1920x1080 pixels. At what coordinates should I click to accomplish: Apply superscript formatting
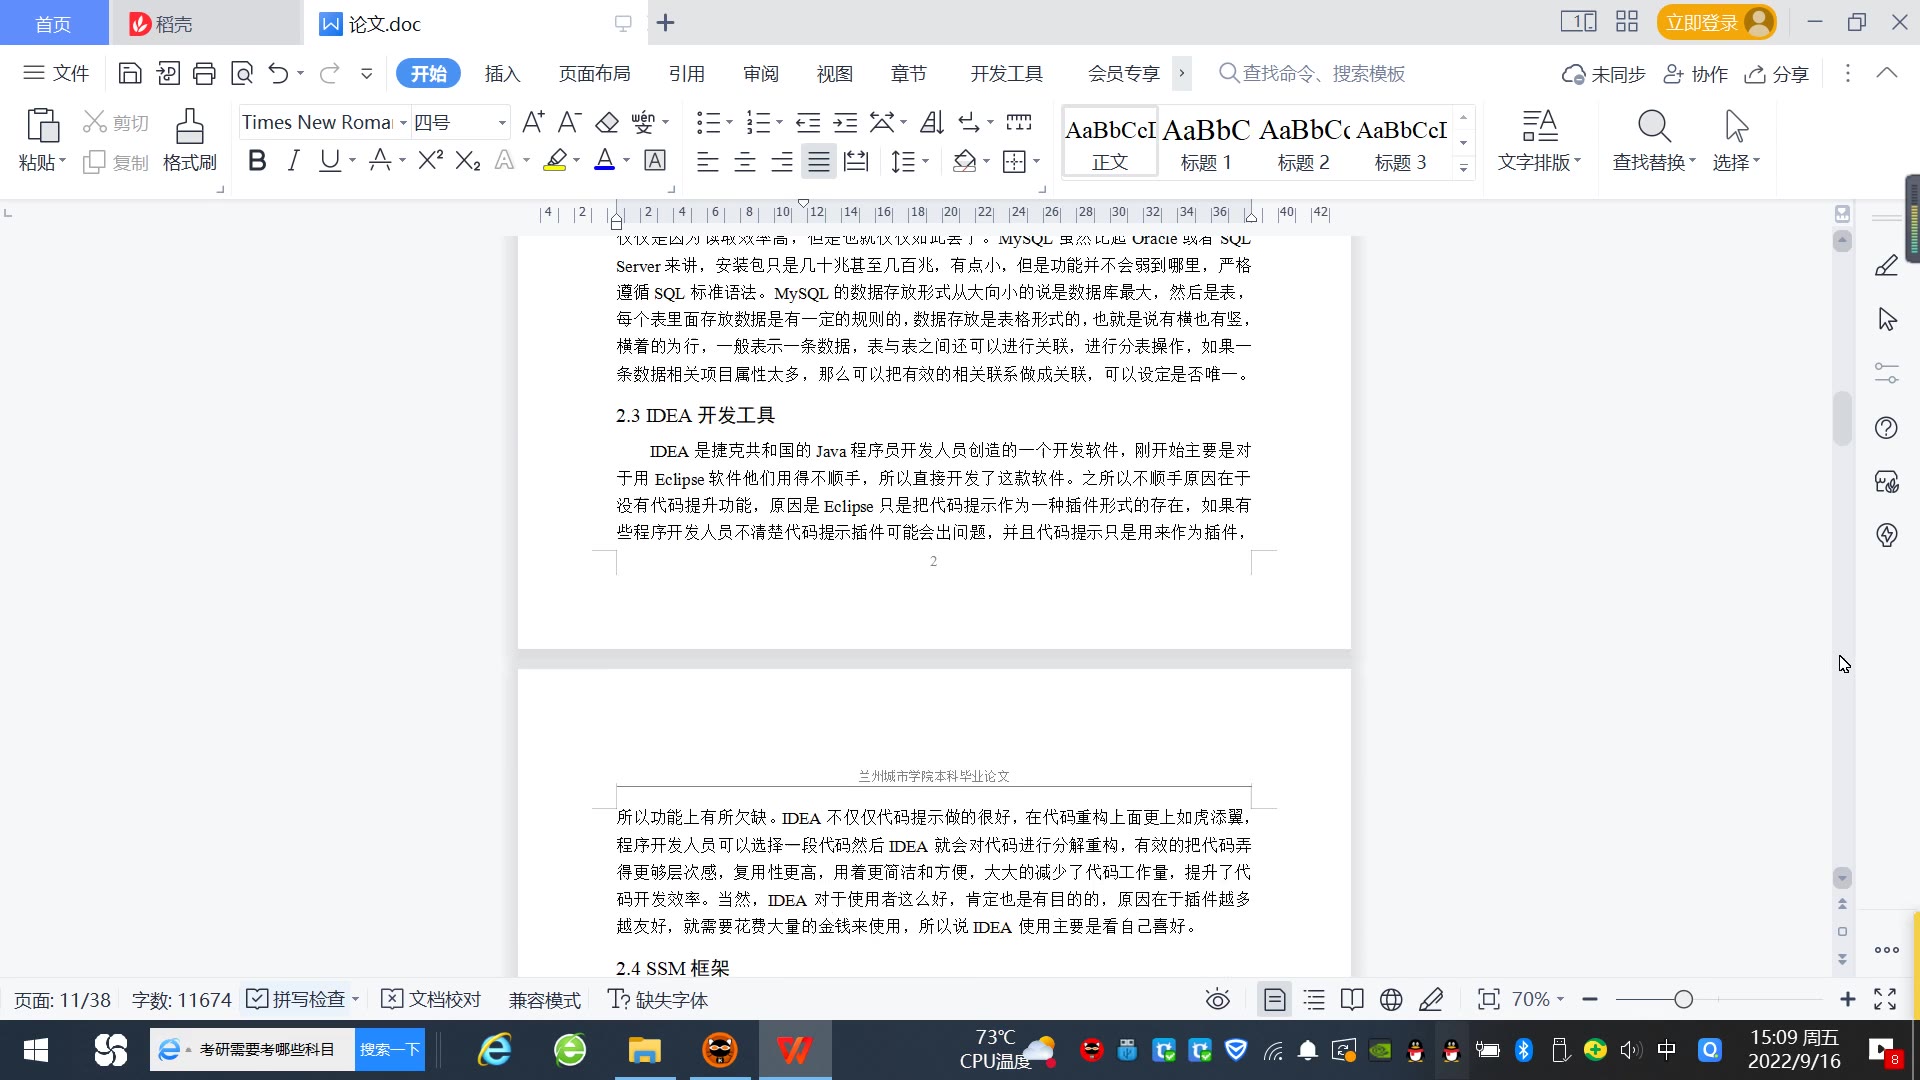point(430,161)
